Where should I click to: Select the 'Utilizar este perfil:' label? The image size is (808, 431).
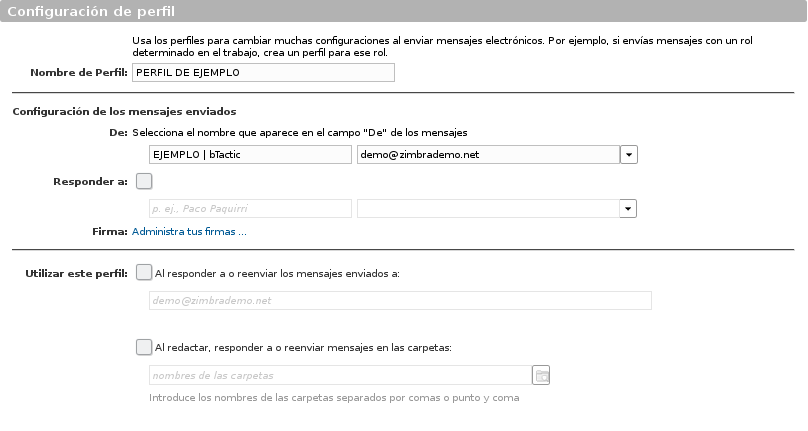pos(76,274)
